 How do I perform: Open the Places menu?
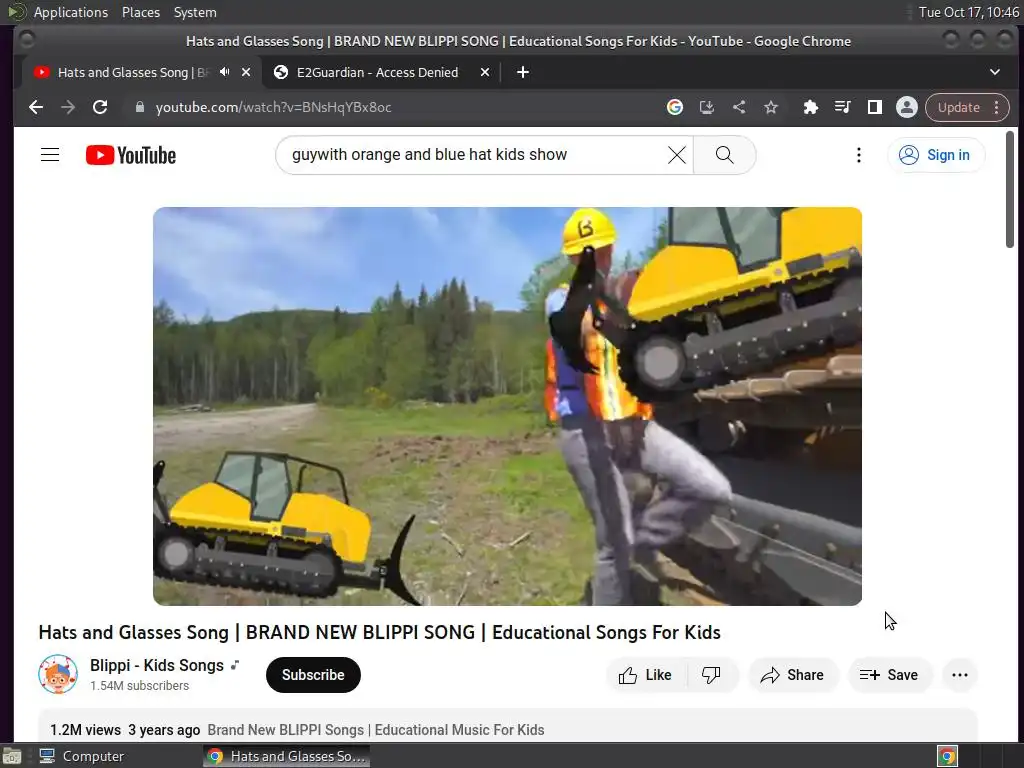tap(141, 12)
